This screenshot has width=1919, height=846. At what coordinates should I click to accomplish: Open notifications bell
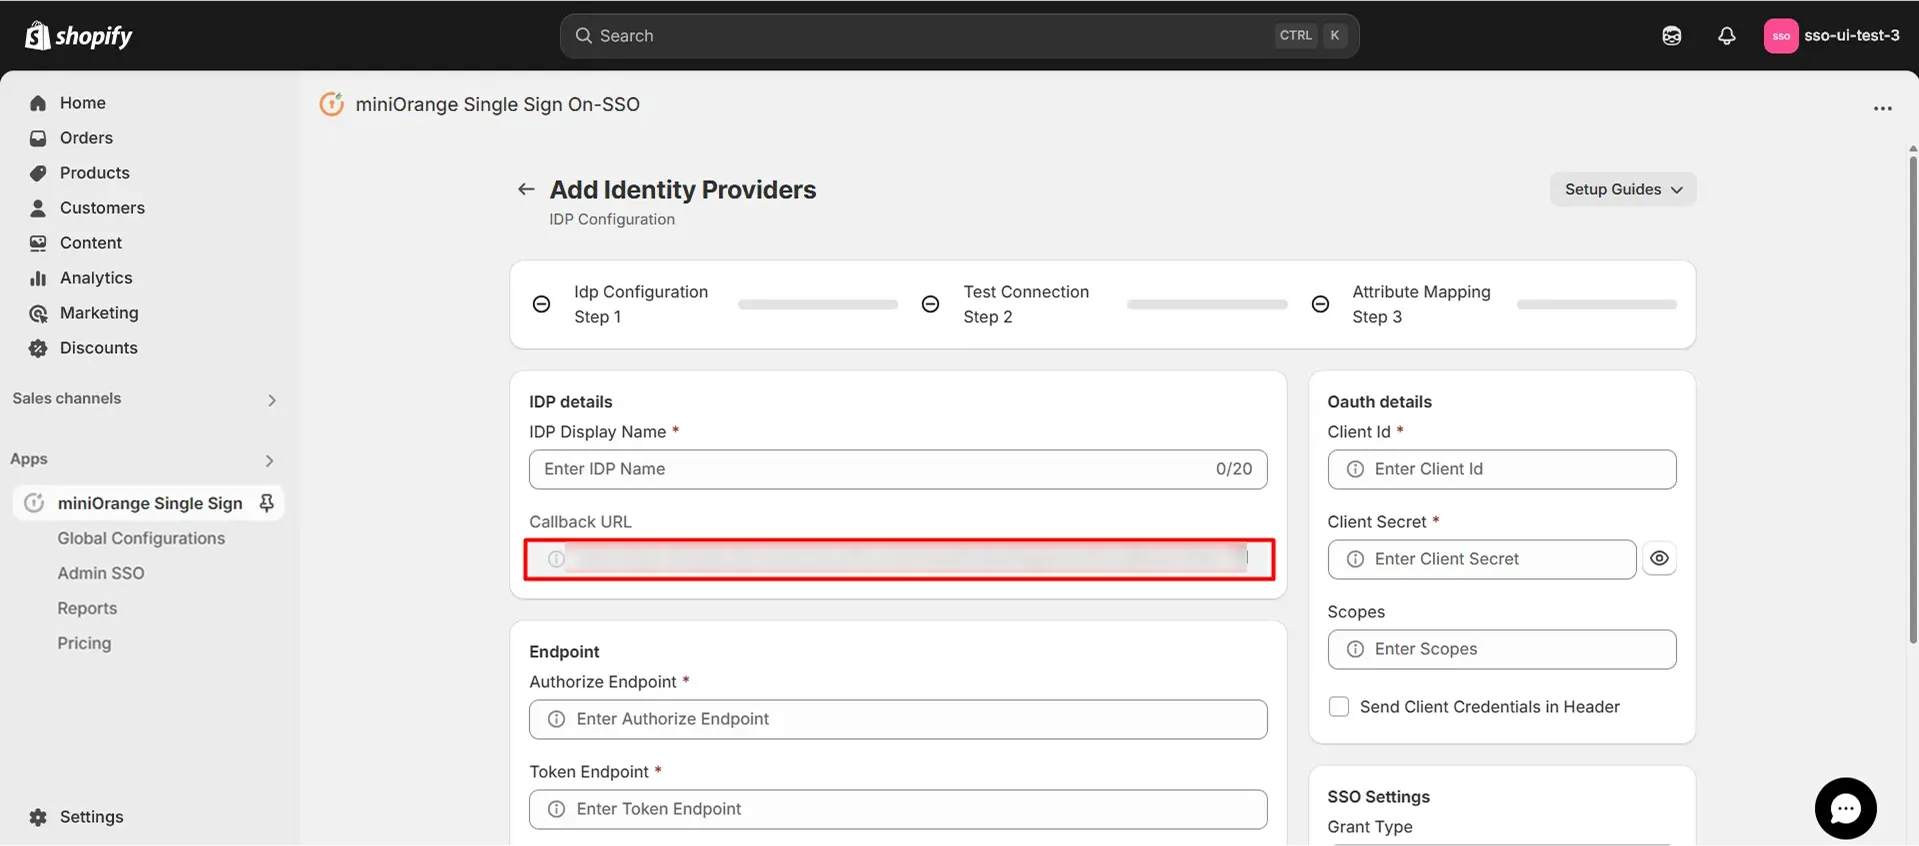(x=1726, y=36)
